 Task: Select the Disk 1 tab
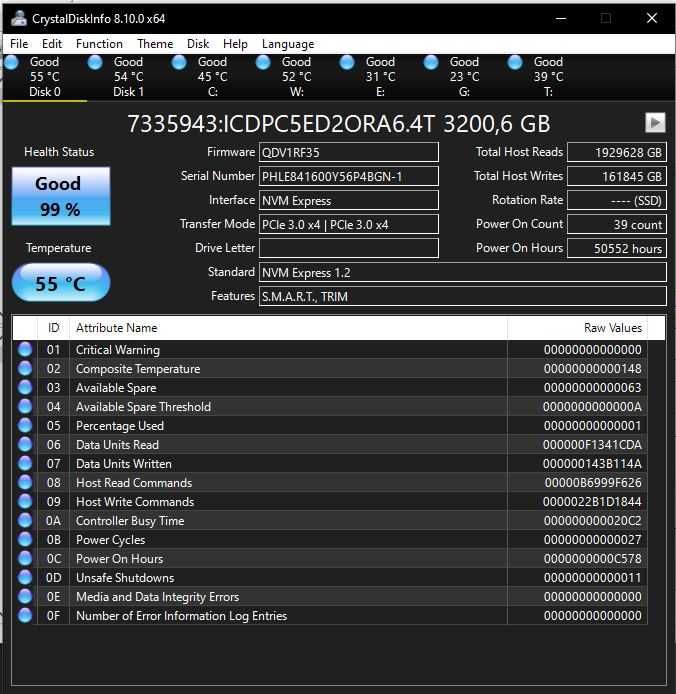(x=128, y=77)
